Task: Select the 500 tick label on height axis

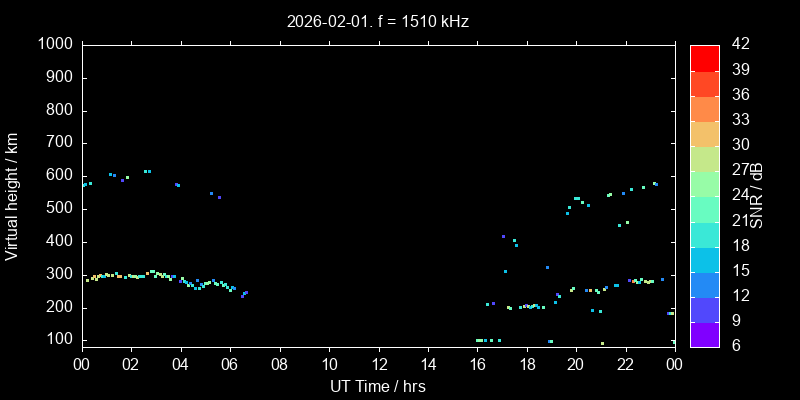Action: click(58, 209)
